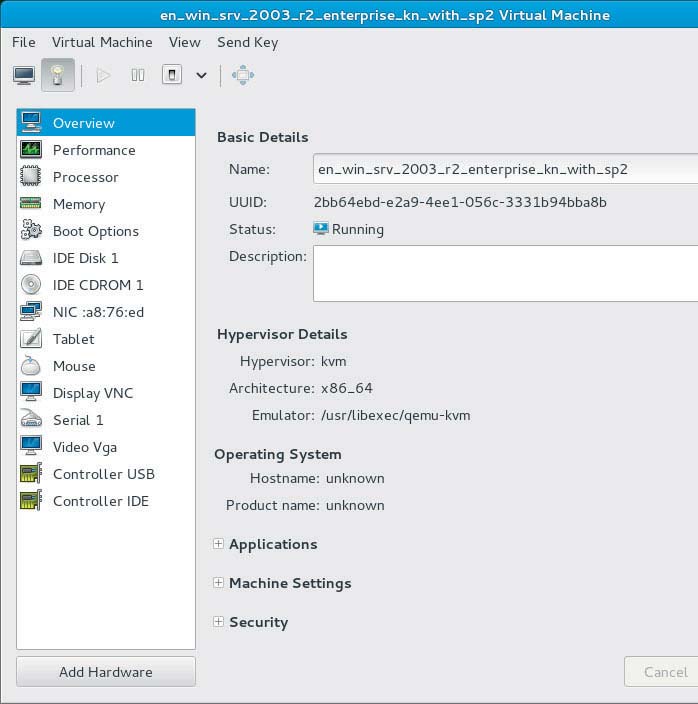Image resolution: width=698 pixels, height=704 pixels.
Task: Click the Running status text
Action: 358,229
